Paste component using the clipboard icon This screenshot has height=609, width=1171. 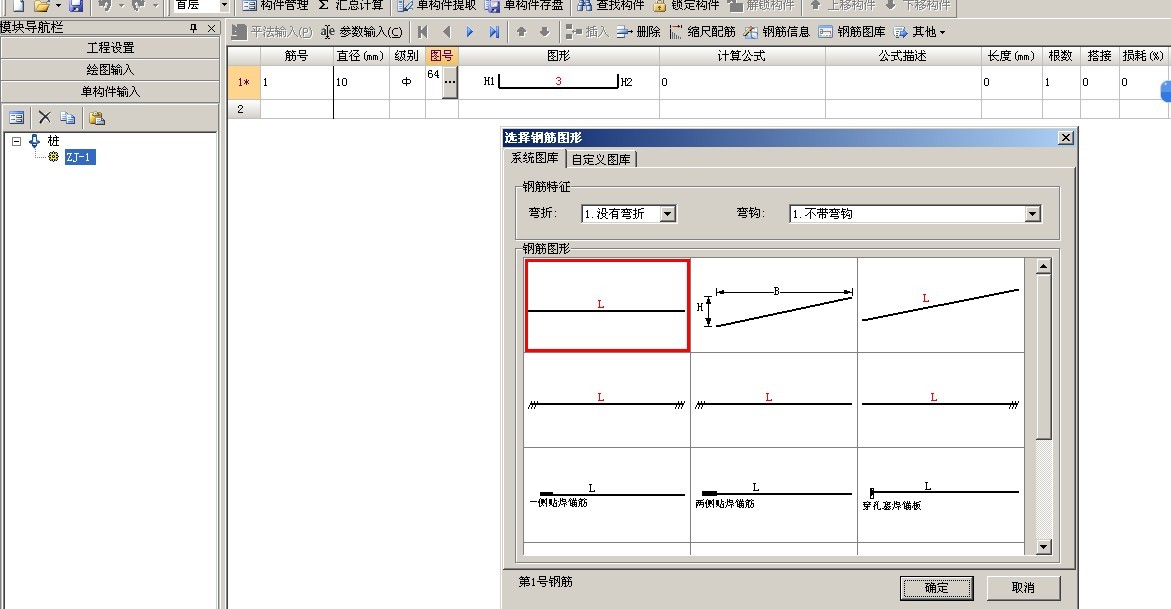click(x=96, y=117)
